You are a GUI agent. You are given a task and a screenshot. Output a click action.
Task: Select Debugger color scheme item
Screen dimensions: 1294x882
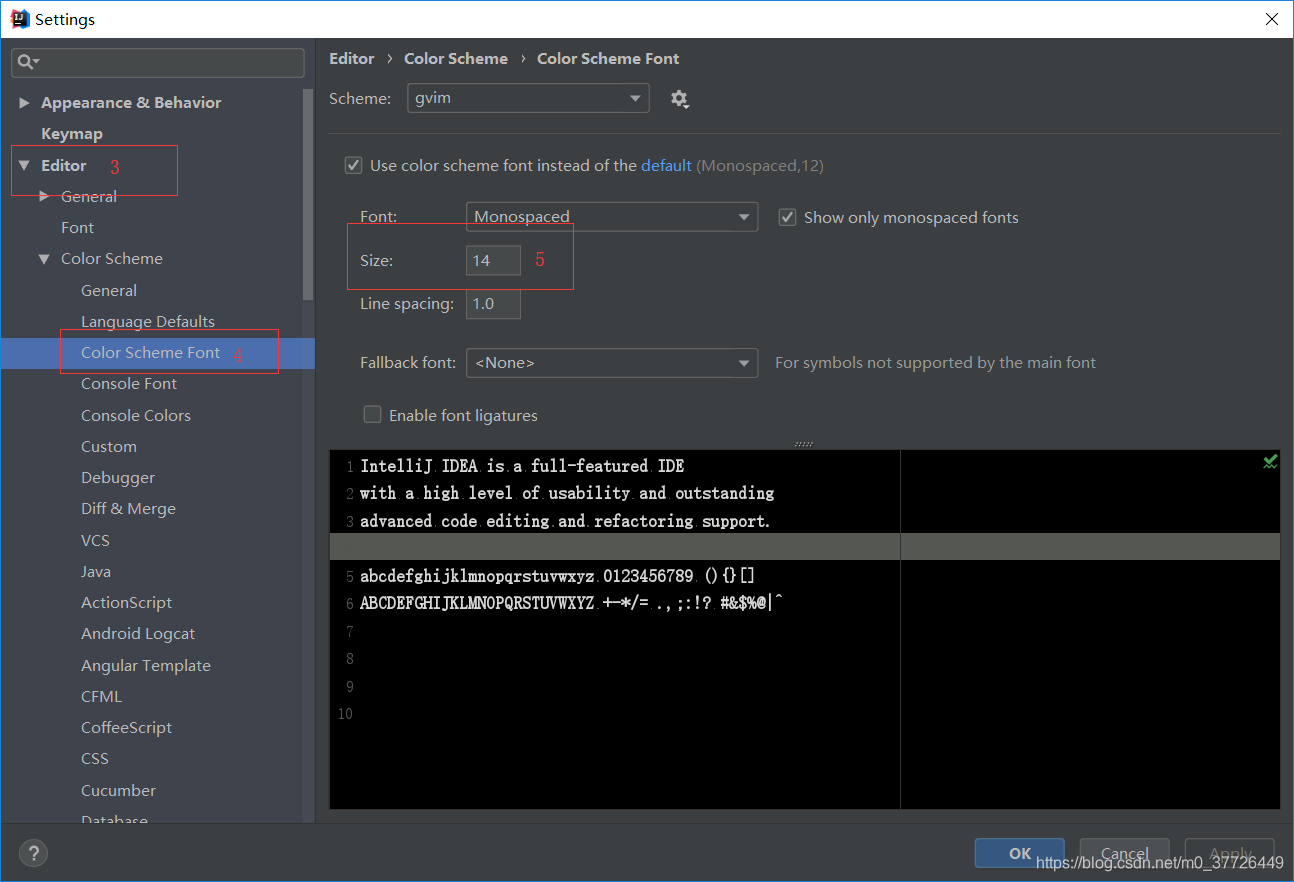coord(118,478)
